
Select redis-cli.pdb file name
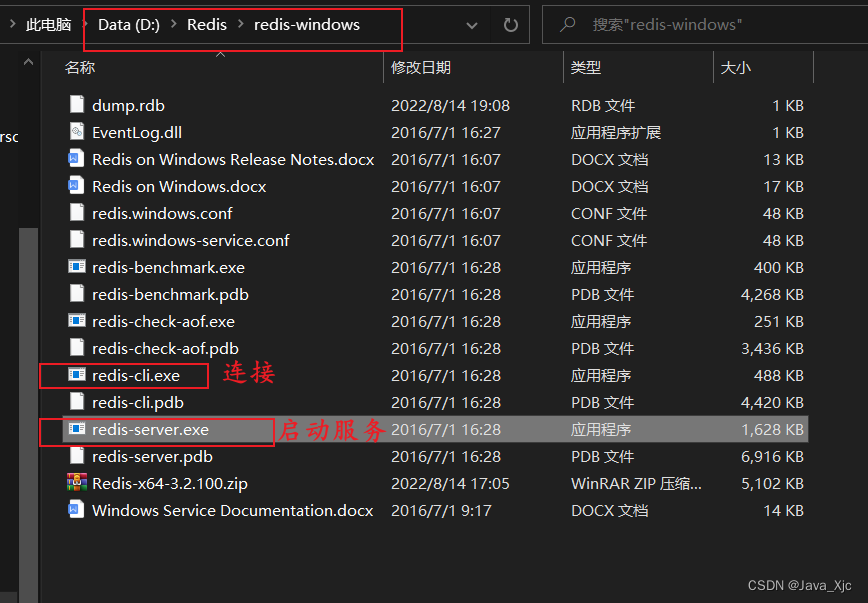click(138, 403)
